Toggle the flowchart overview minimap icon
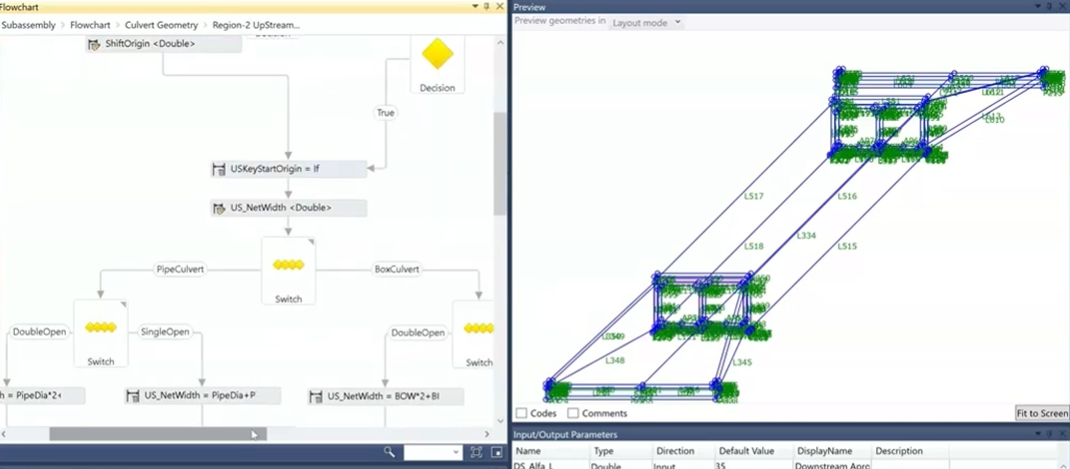 pyautogui.click(x=497, y=452)
